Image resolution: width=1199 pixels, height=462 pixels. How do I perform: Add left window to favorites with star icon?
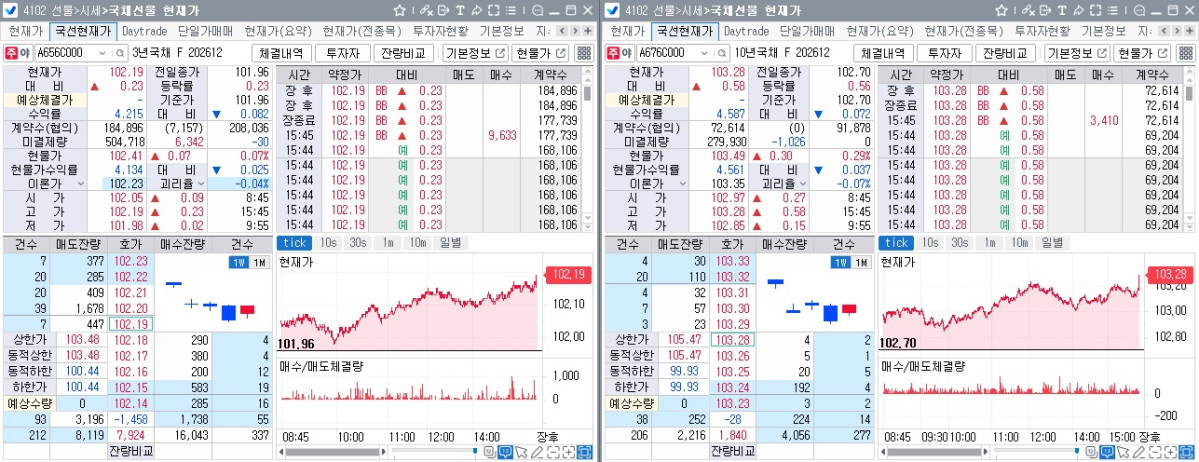tap(399, 11)
